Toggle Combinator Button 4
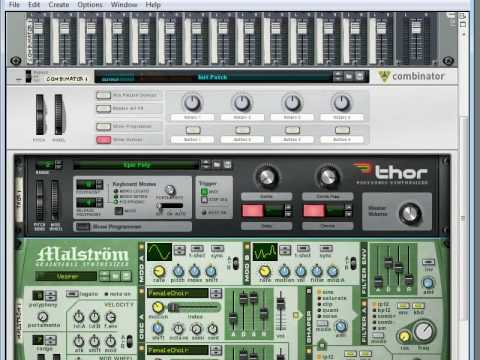480x360 pixels. tap(342, 130)
